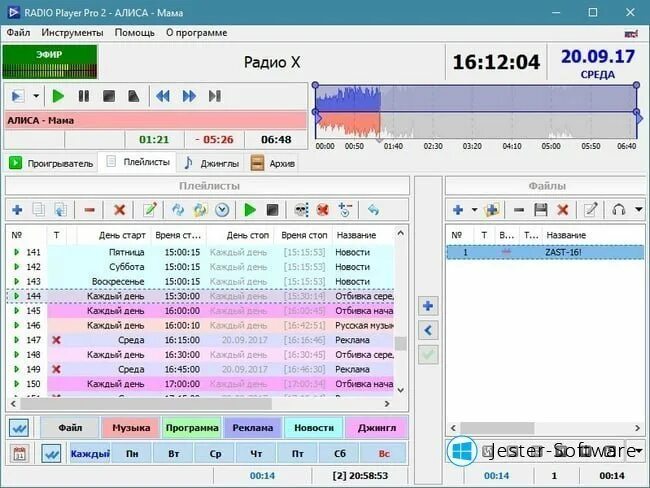
Task: Undo with the blue curved arrow icon
Action: coord(374,210)
